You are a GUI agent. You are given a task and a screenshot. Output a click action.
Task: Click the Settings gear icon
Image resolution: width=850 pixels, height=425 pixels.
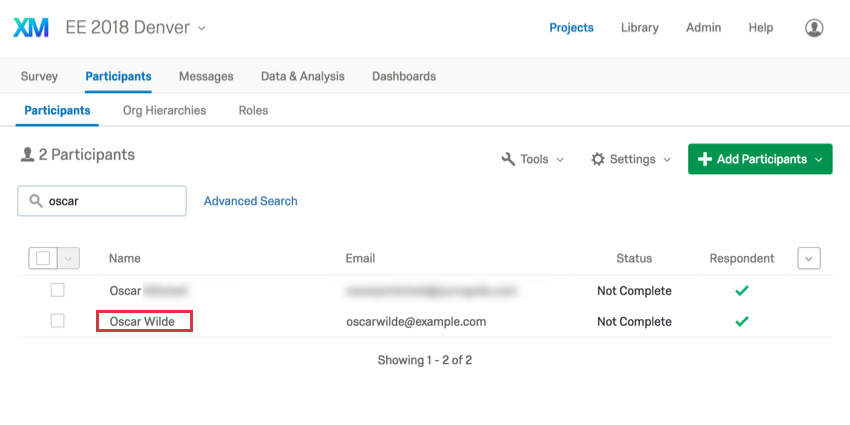[598, 159]
